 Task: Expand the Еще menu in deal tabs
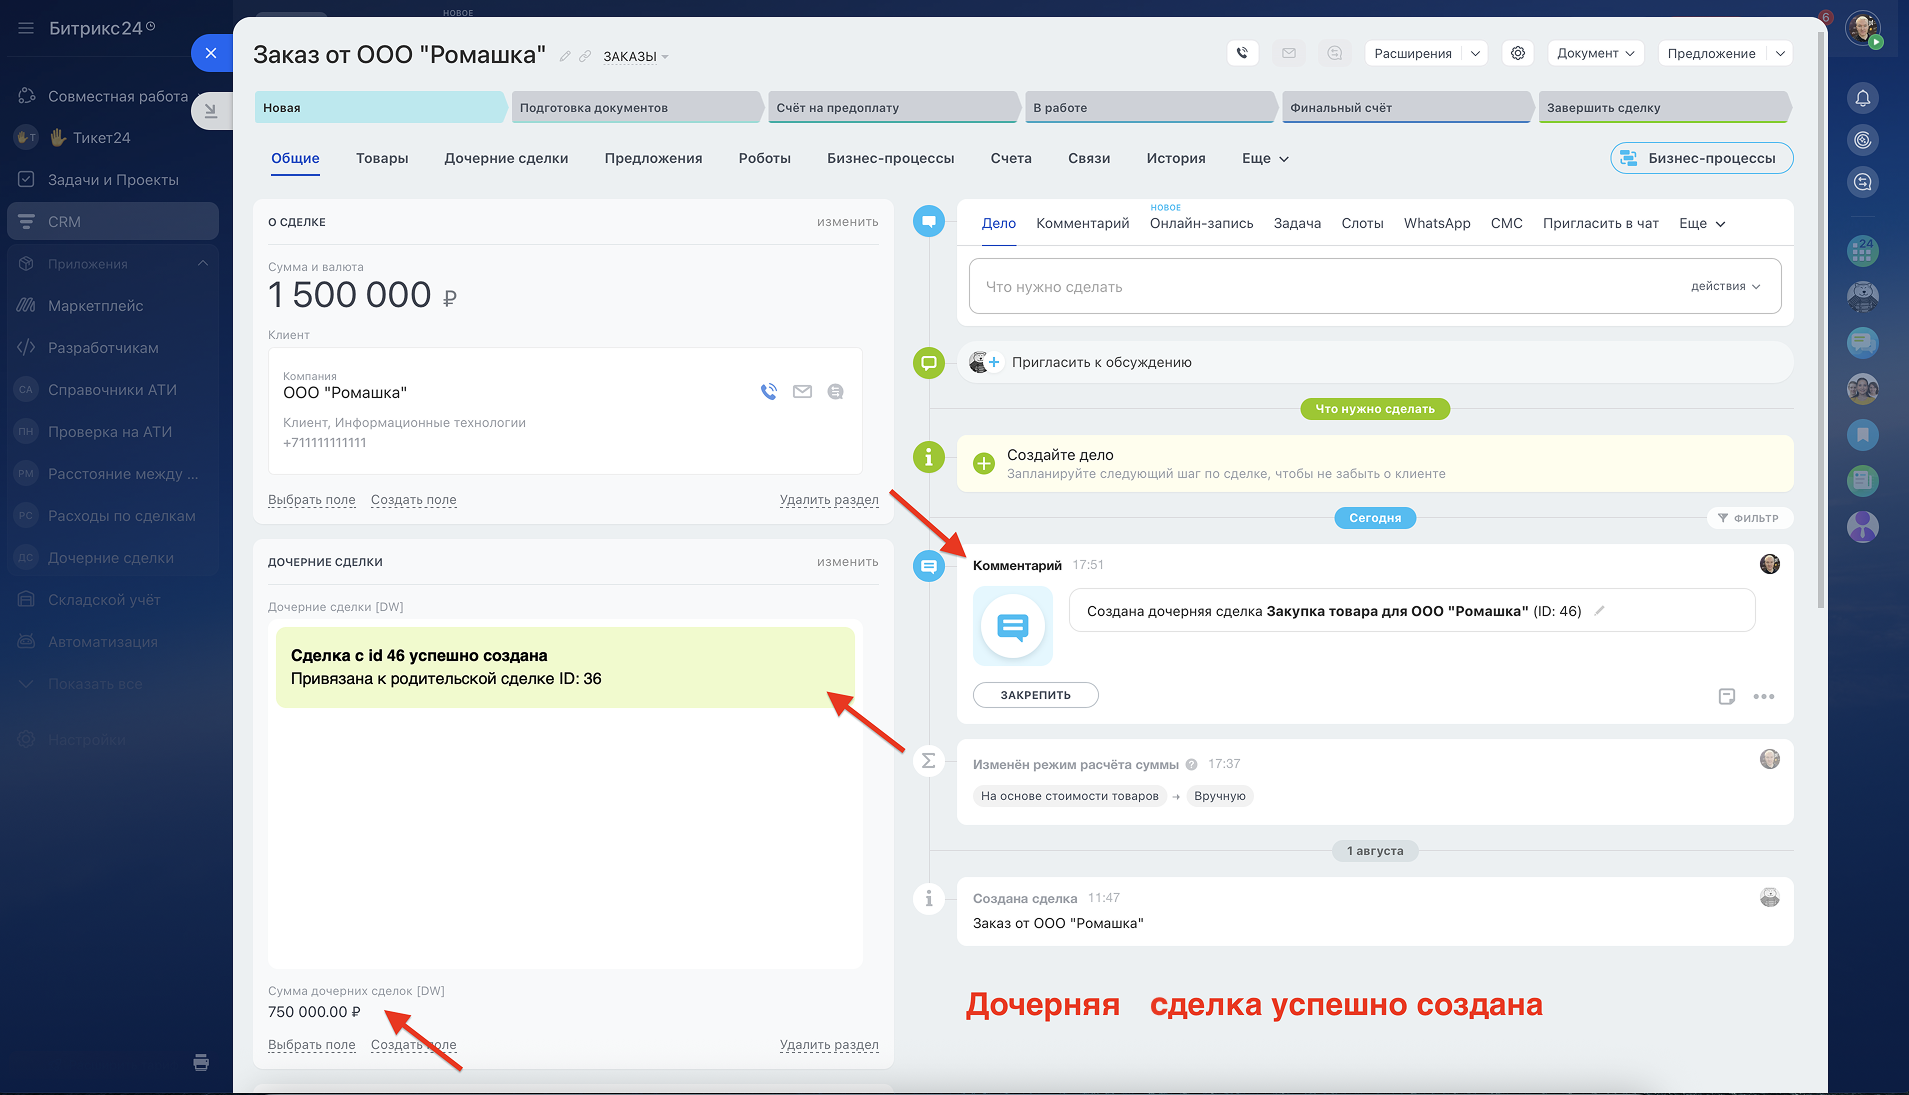[1265, 158]
